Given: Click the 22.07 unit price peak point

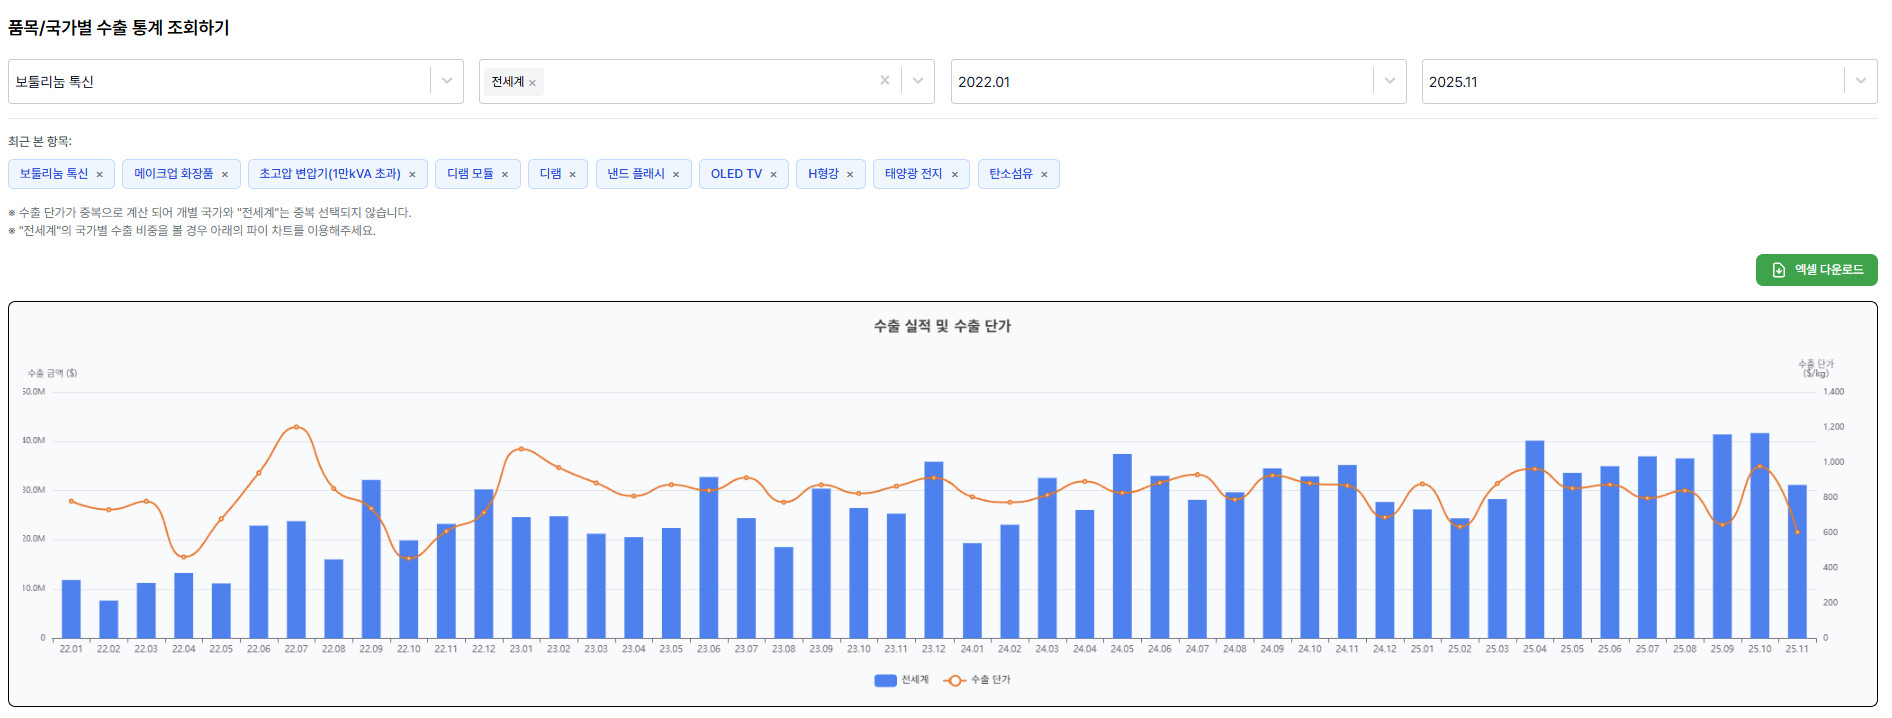Looking at the screenshot, I should click(296, 427).
